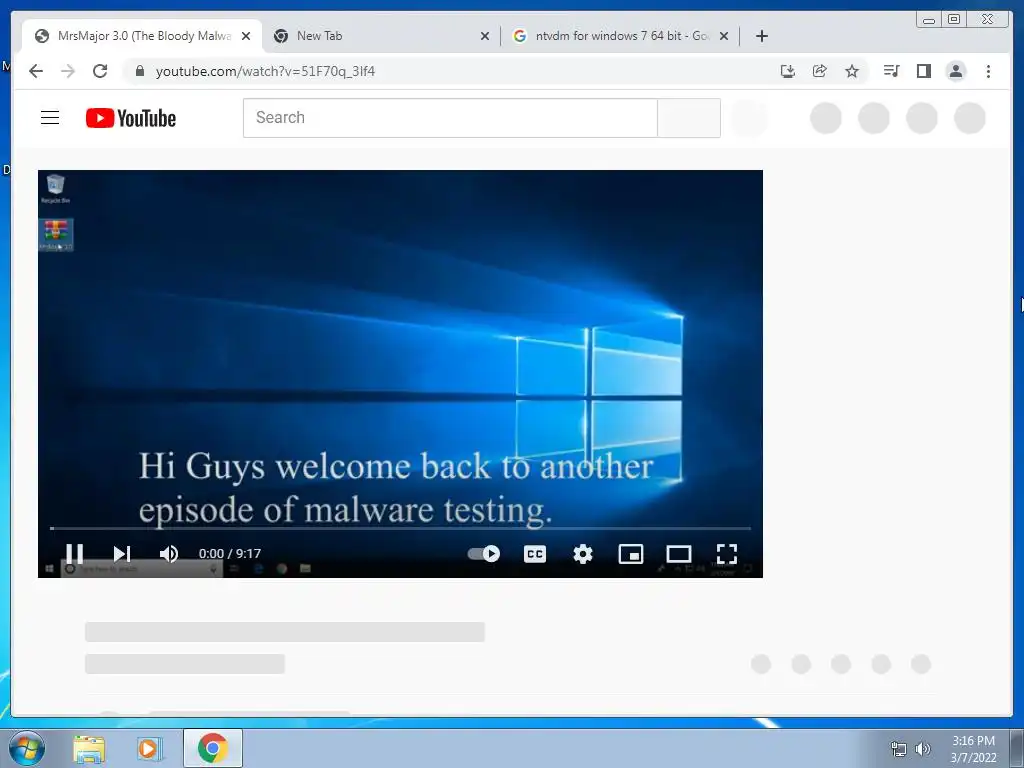The image size is (1024, 768).
Task: Open a new browser tab
Action: click(x=761, y=36)
